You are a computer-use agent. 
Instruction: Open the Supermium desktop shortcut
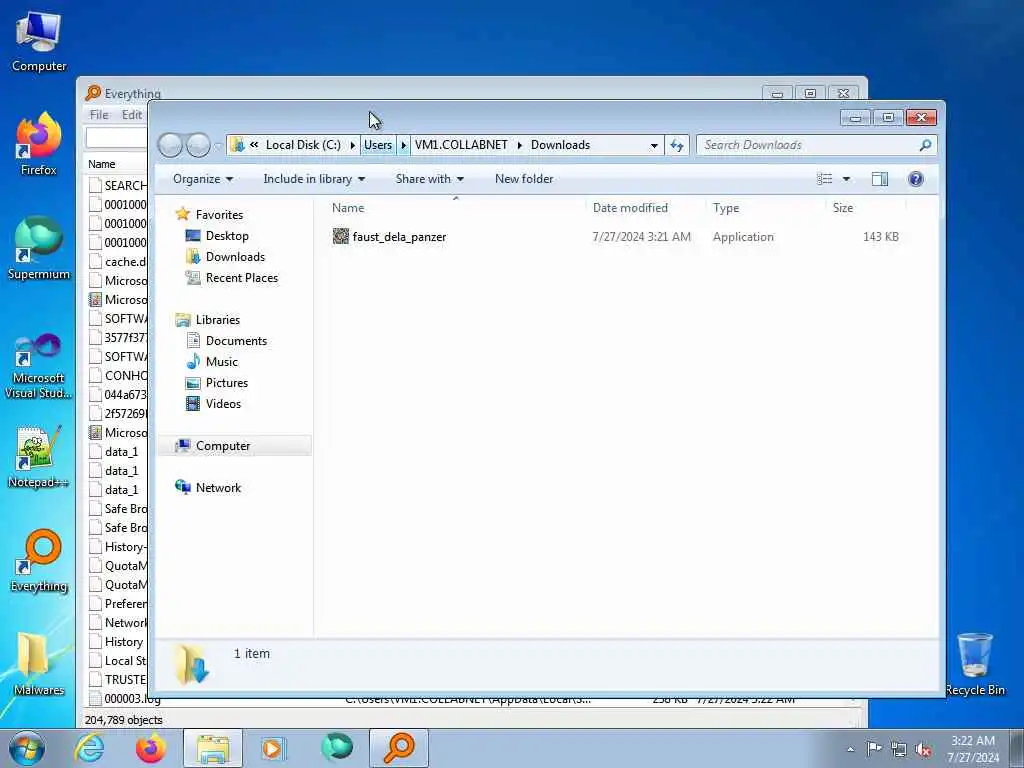point(39,249)
